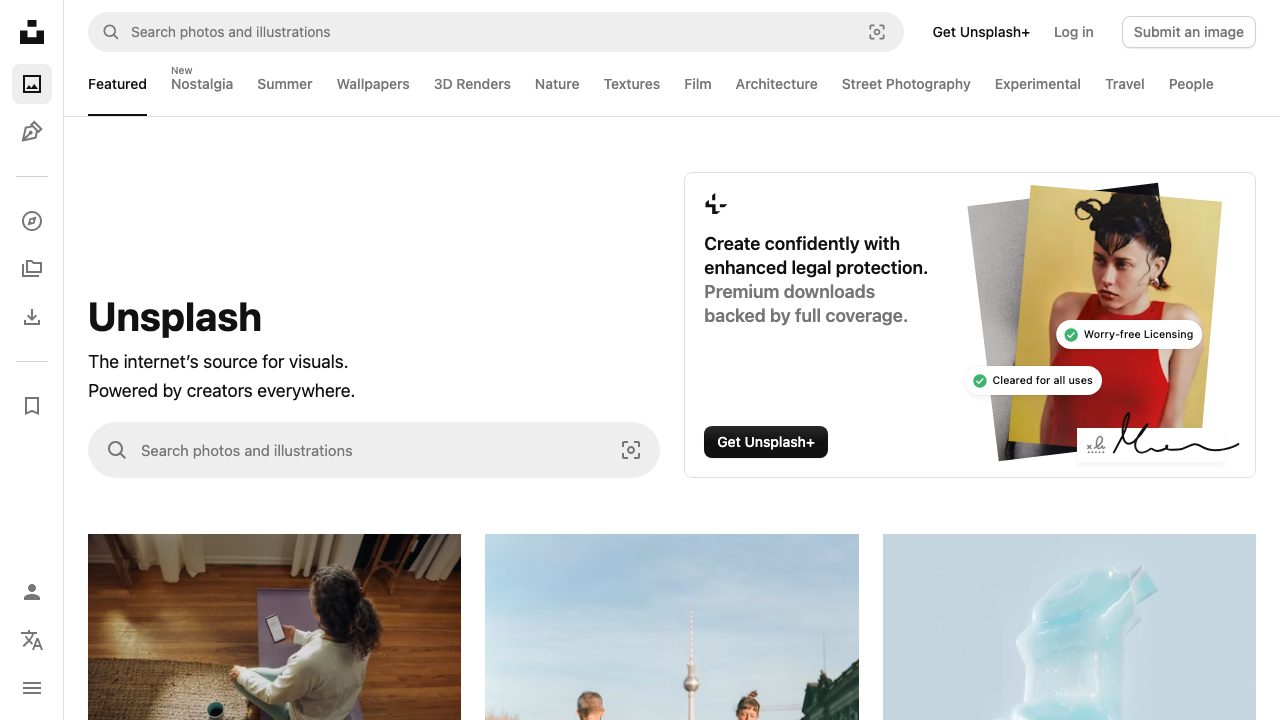
Task: Open the blue ice sculpture render
Action: pyautogui.click(x=1069, y=627)
